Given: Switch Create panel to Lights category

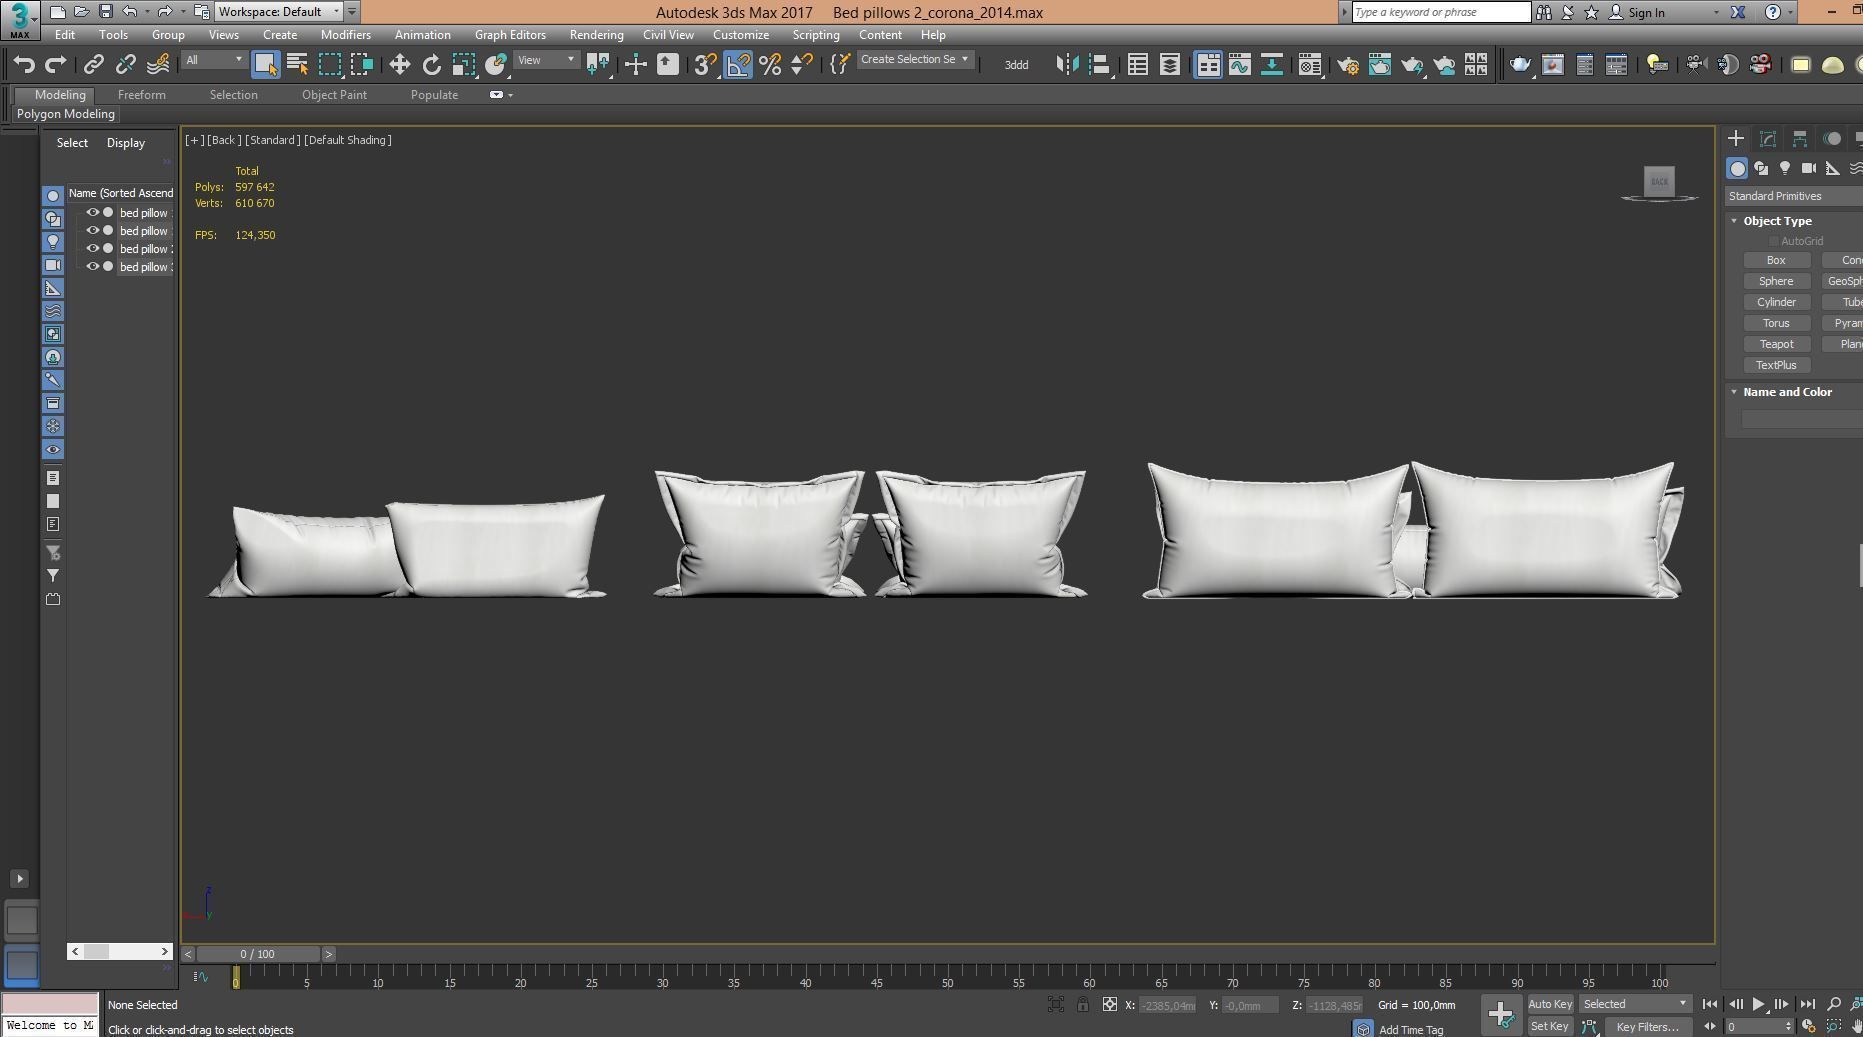Looking at the screenshot, I should (x=1785, y=168).
